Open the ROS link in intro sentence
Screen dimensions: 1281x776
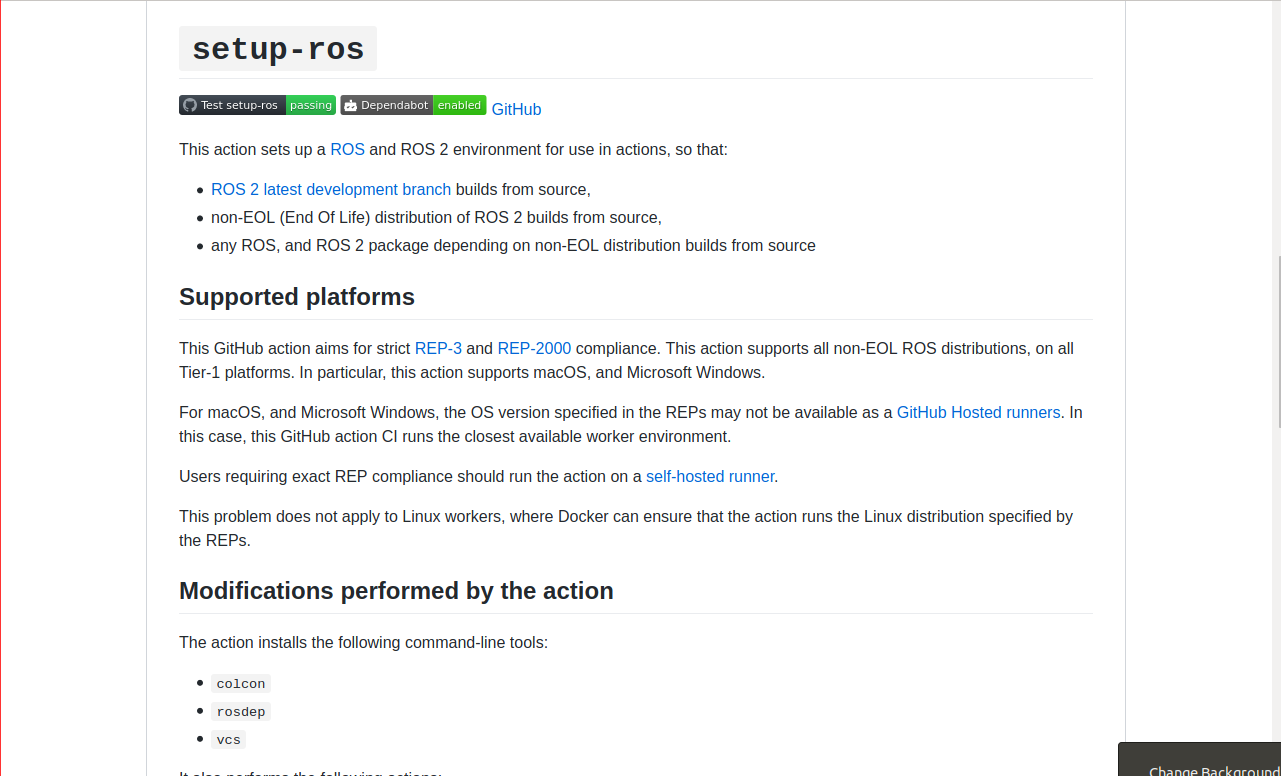point(347,149)
